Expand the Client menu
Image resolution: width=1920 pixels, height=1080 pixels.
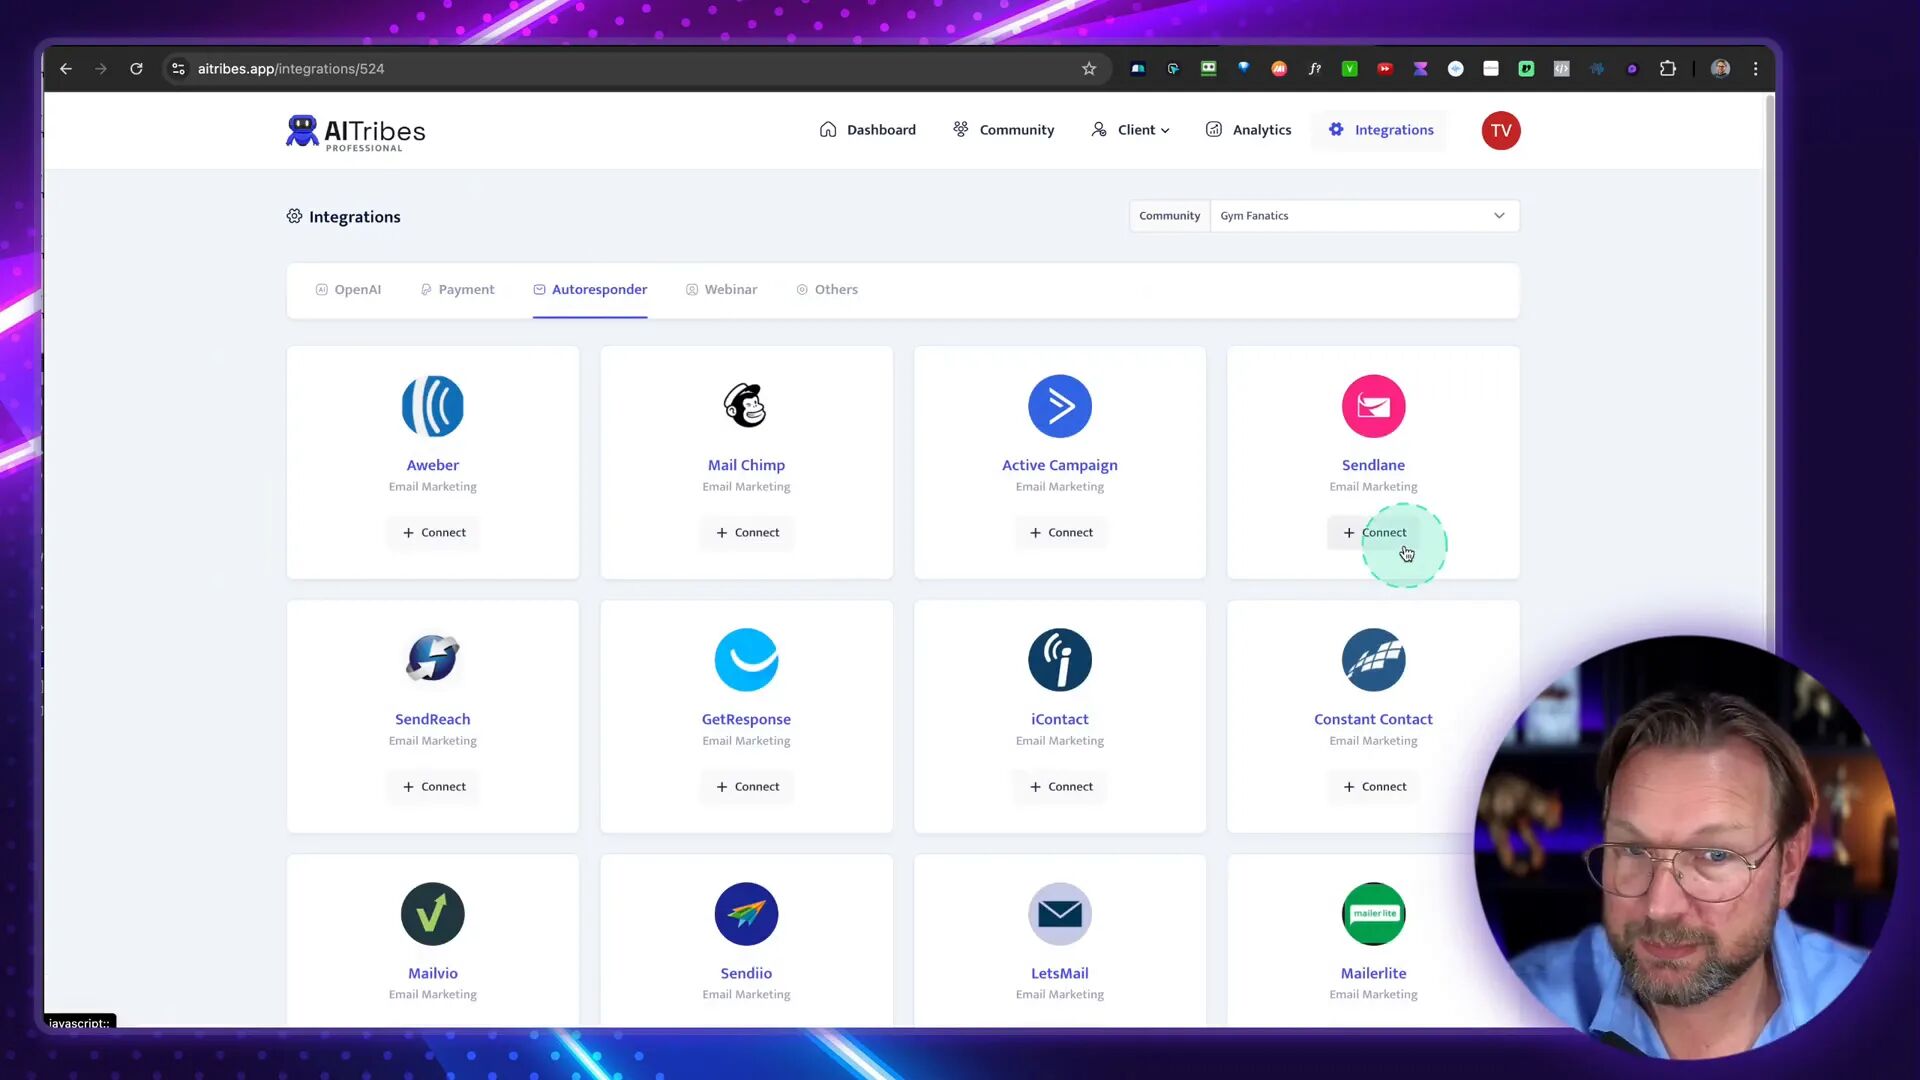(x=1131, y=130)
